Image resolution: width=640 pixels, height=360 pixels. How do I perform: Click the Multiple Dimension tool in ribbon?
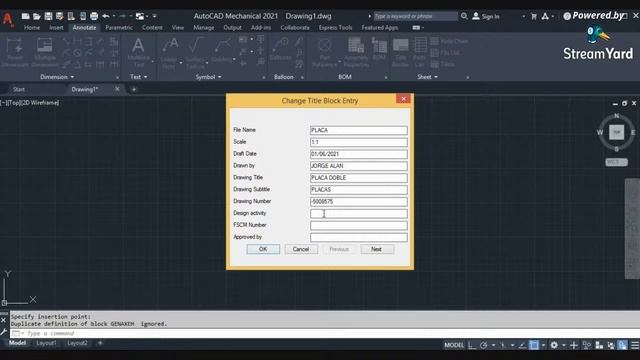(x=45, y=52)
